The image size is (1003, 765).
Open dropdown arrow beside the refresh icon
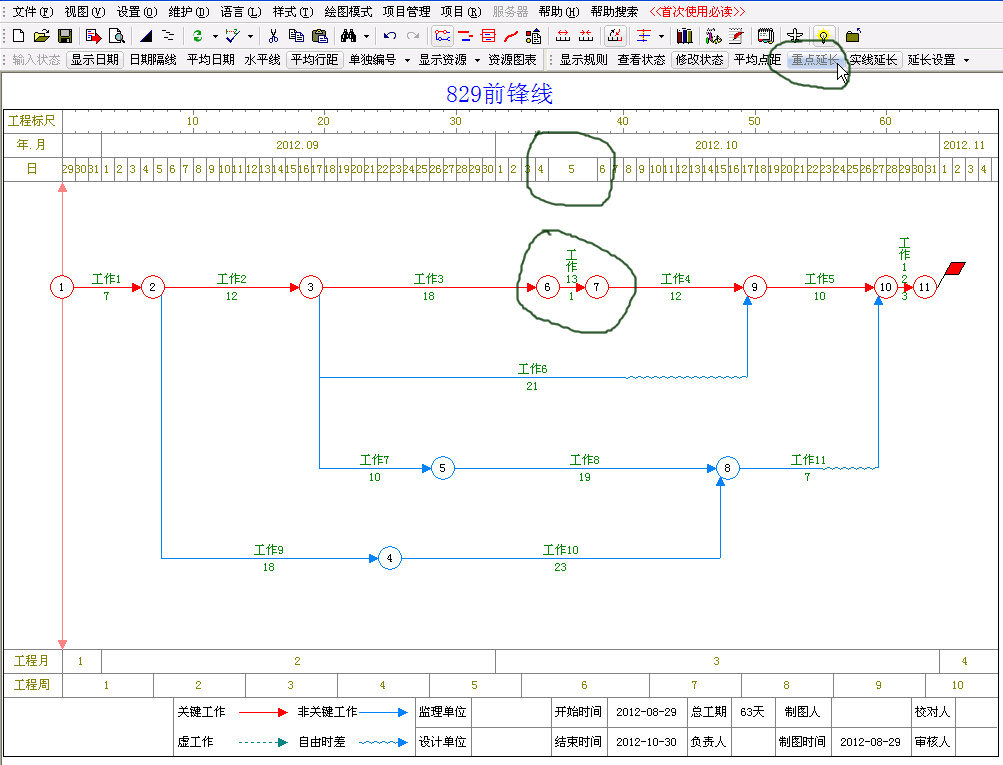pos(215,36)
